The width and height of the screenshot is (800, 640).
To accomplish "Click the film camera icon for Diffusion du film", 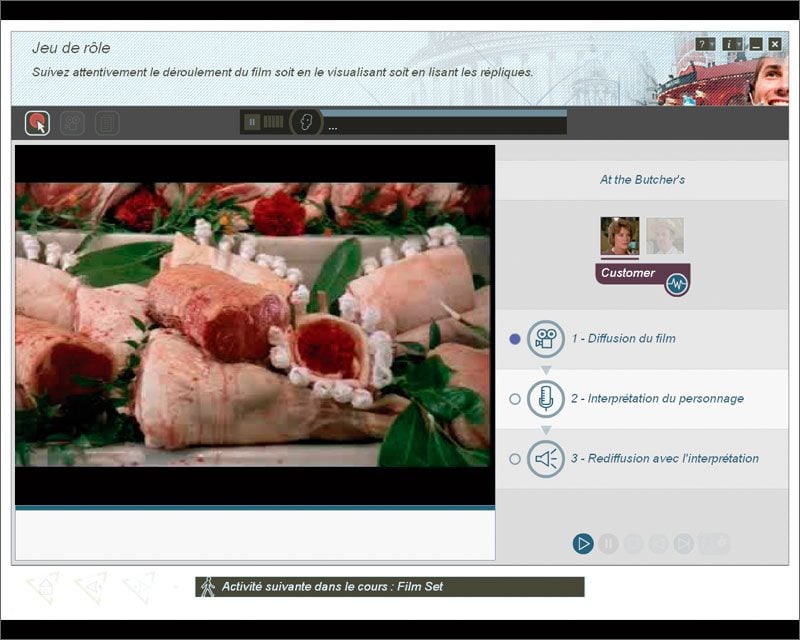I will tap(546, 339).
